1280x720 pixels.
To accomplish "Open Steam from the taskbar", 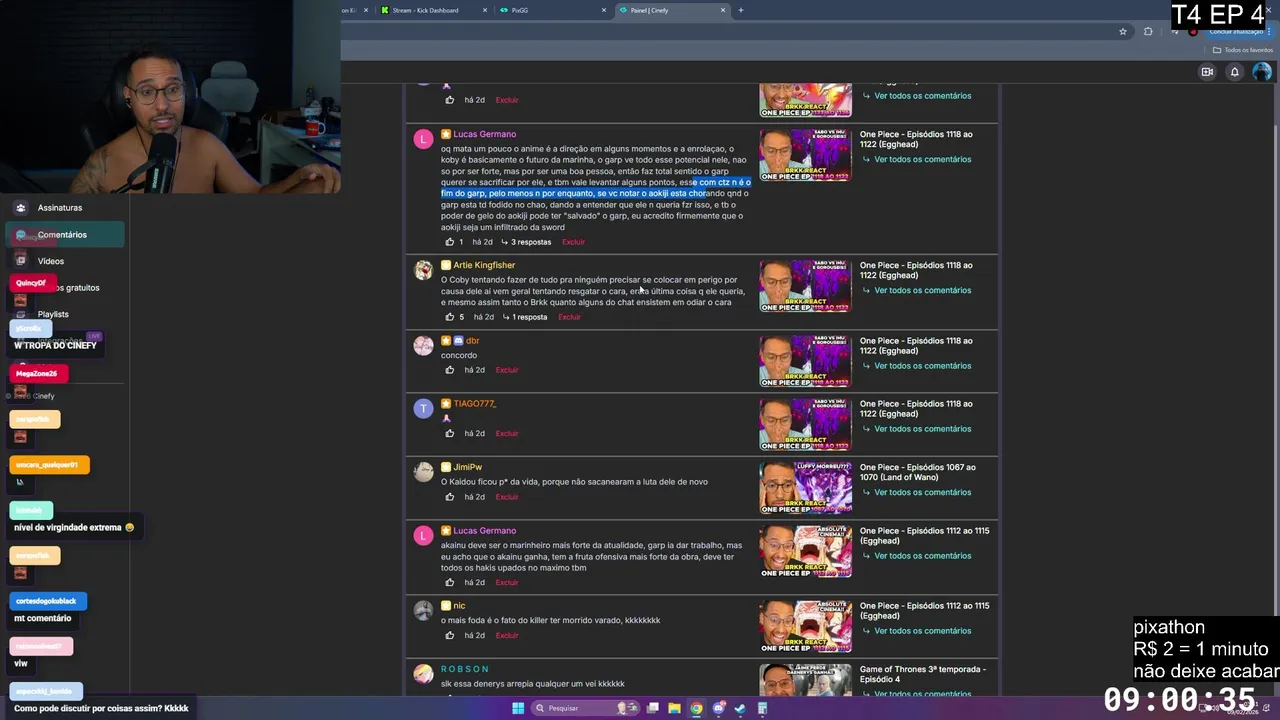I will click(740, 708).
